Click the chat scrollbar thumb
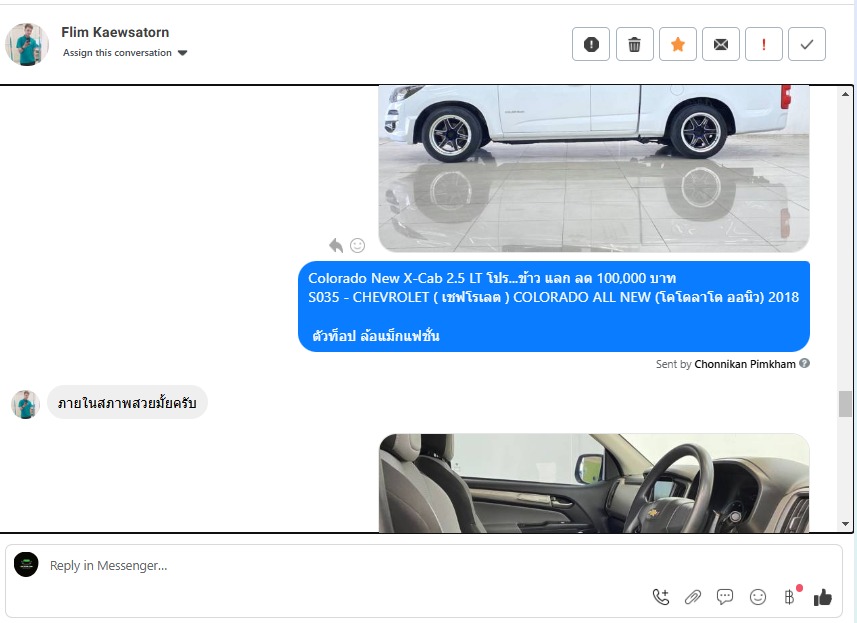The height and width of the screenshot is (623, 857). (845, 404)
